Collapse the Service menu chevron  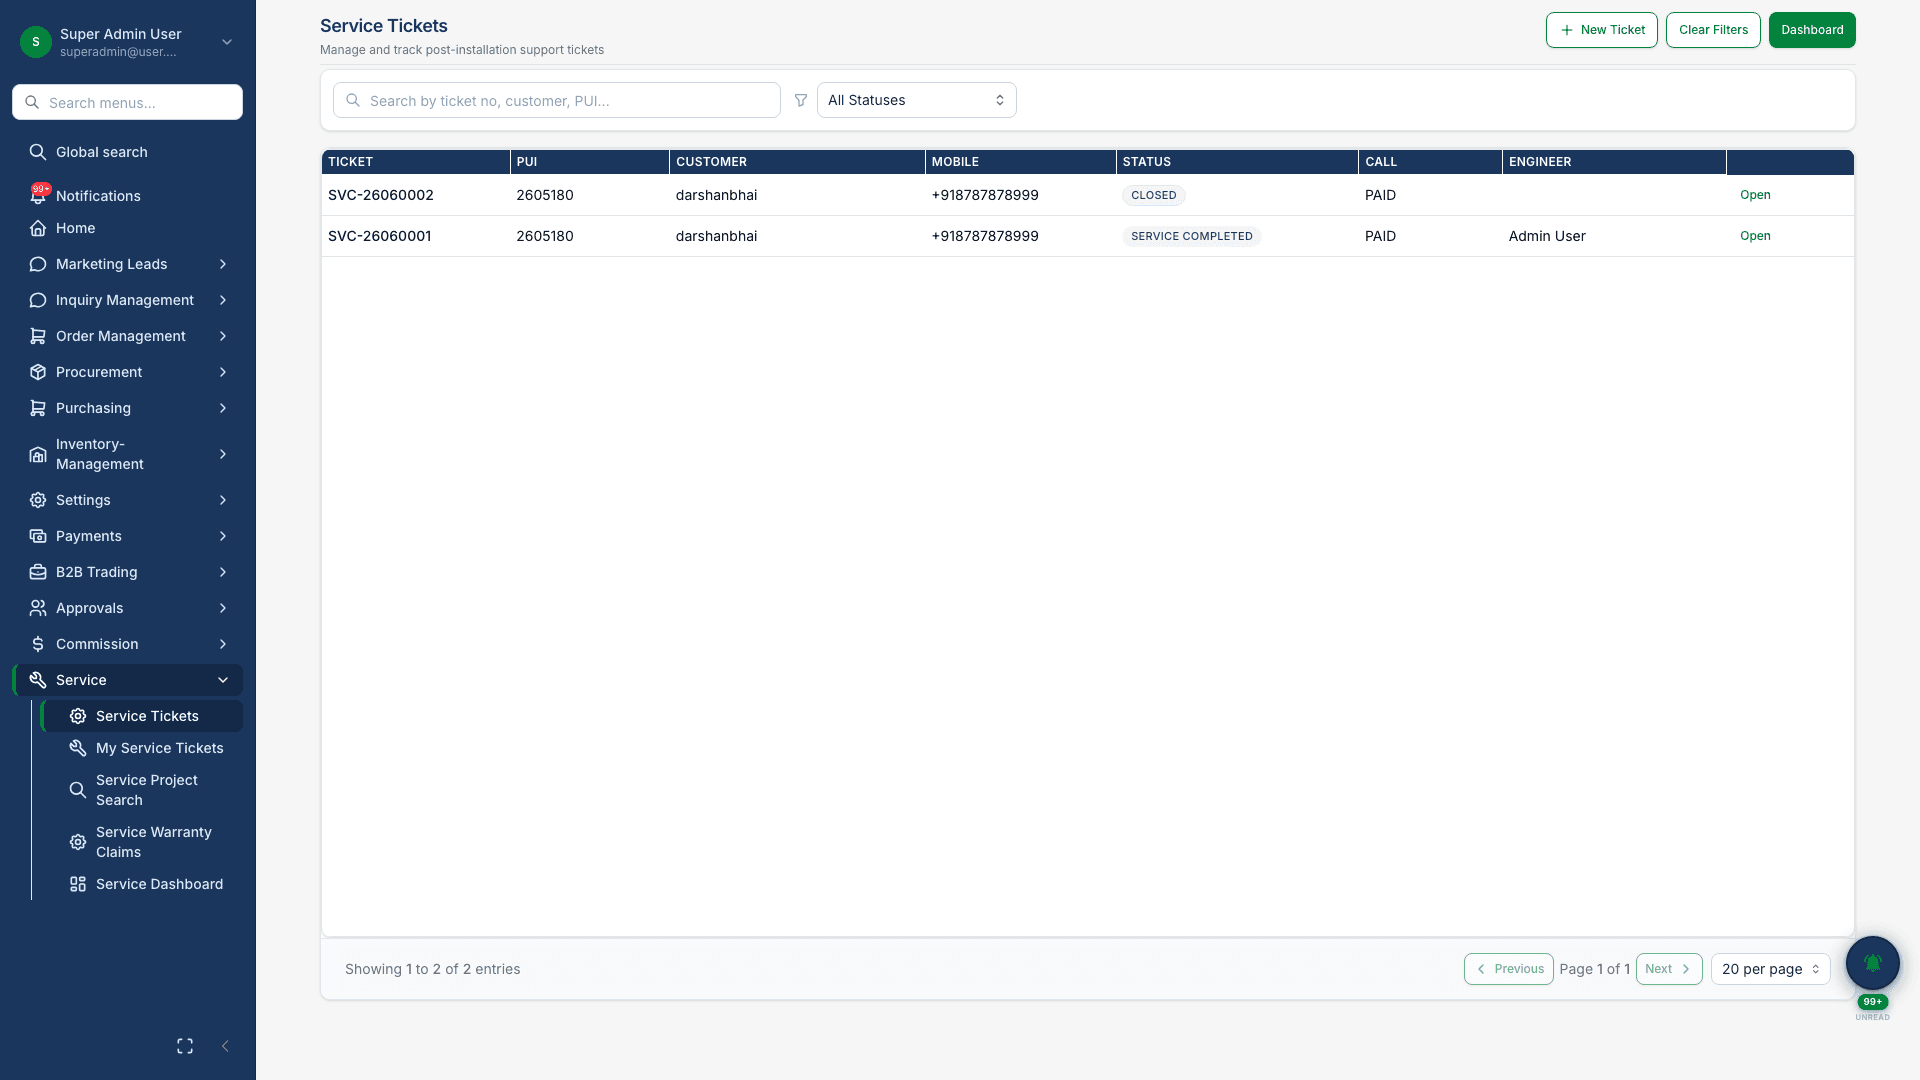point(223,680)
